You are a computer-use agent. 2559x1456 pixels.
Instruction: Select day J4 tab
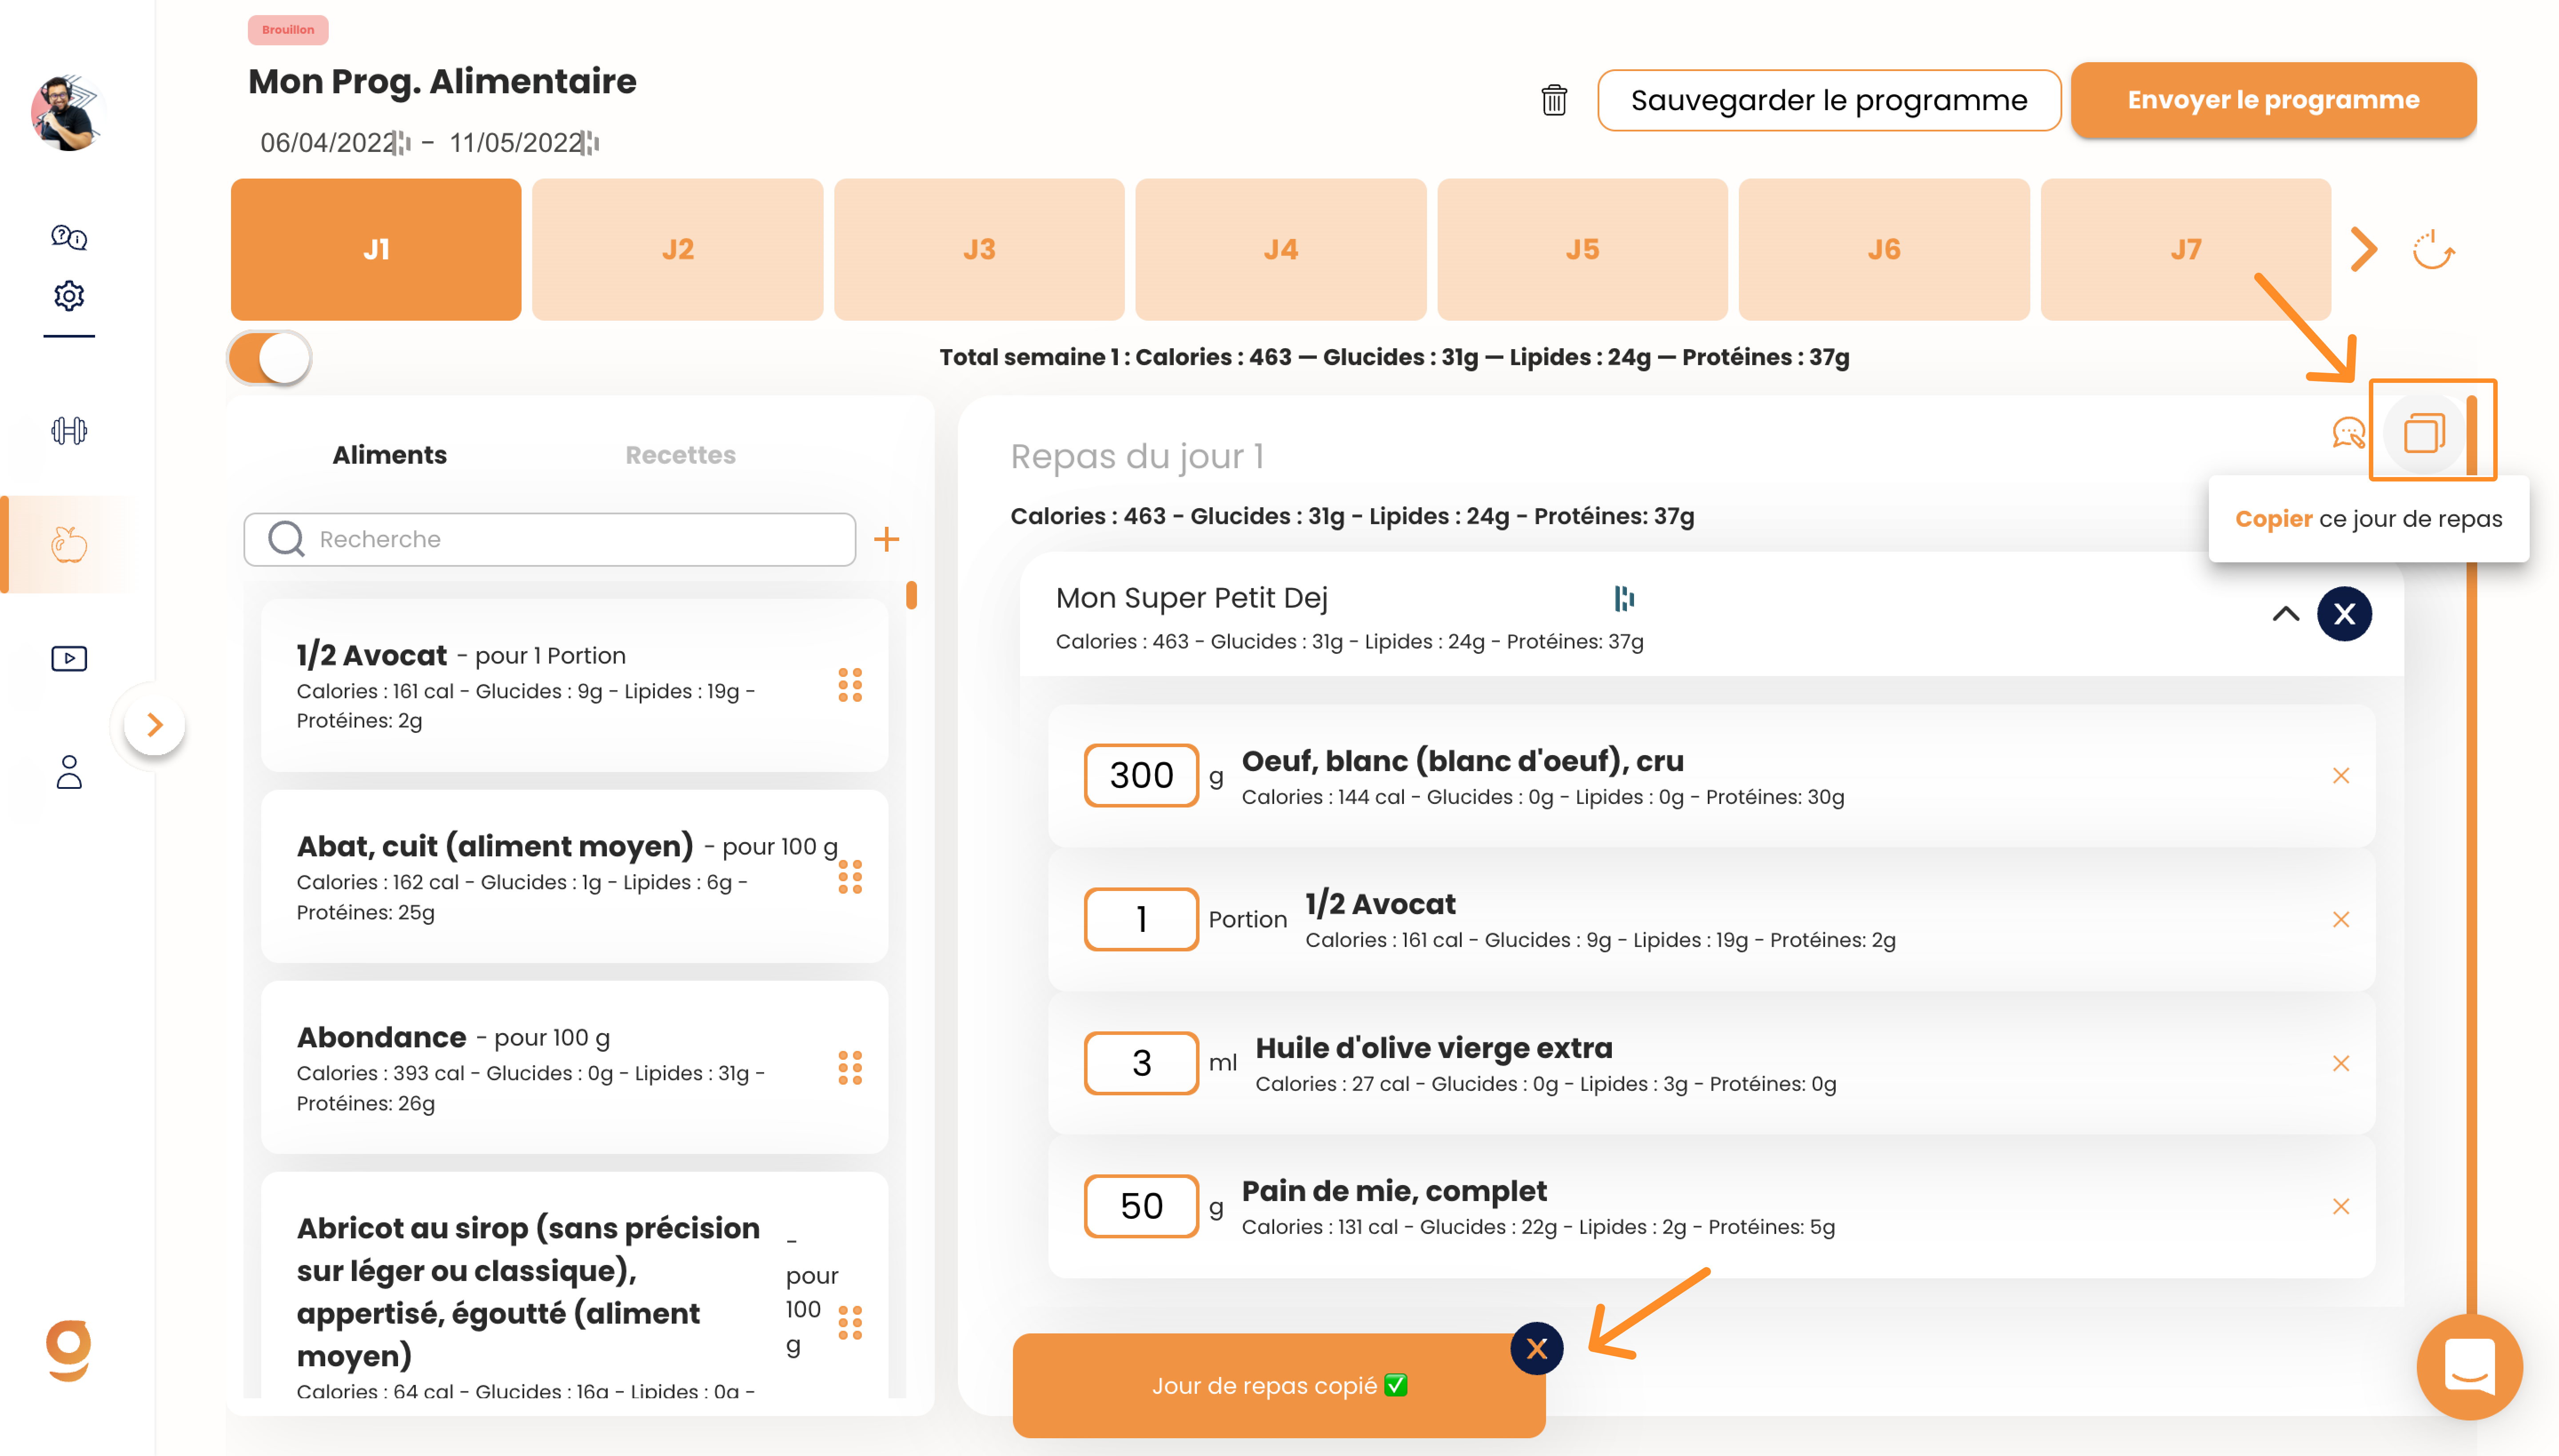pyautogui.click(x=1281, y=249)
